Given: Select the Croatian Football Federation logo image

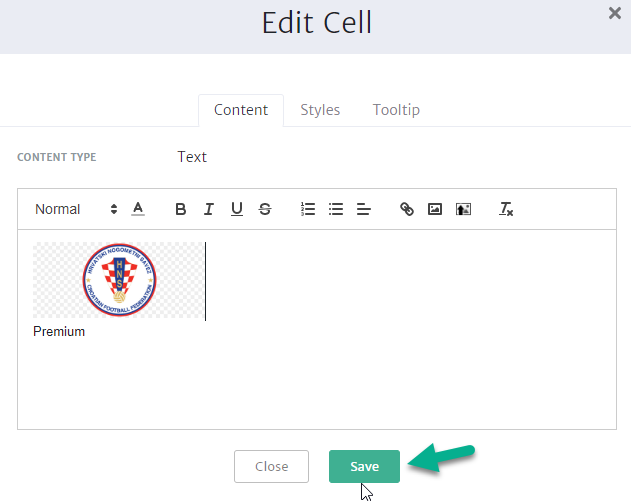Looking at the screenshot, I should click(119, 280).
